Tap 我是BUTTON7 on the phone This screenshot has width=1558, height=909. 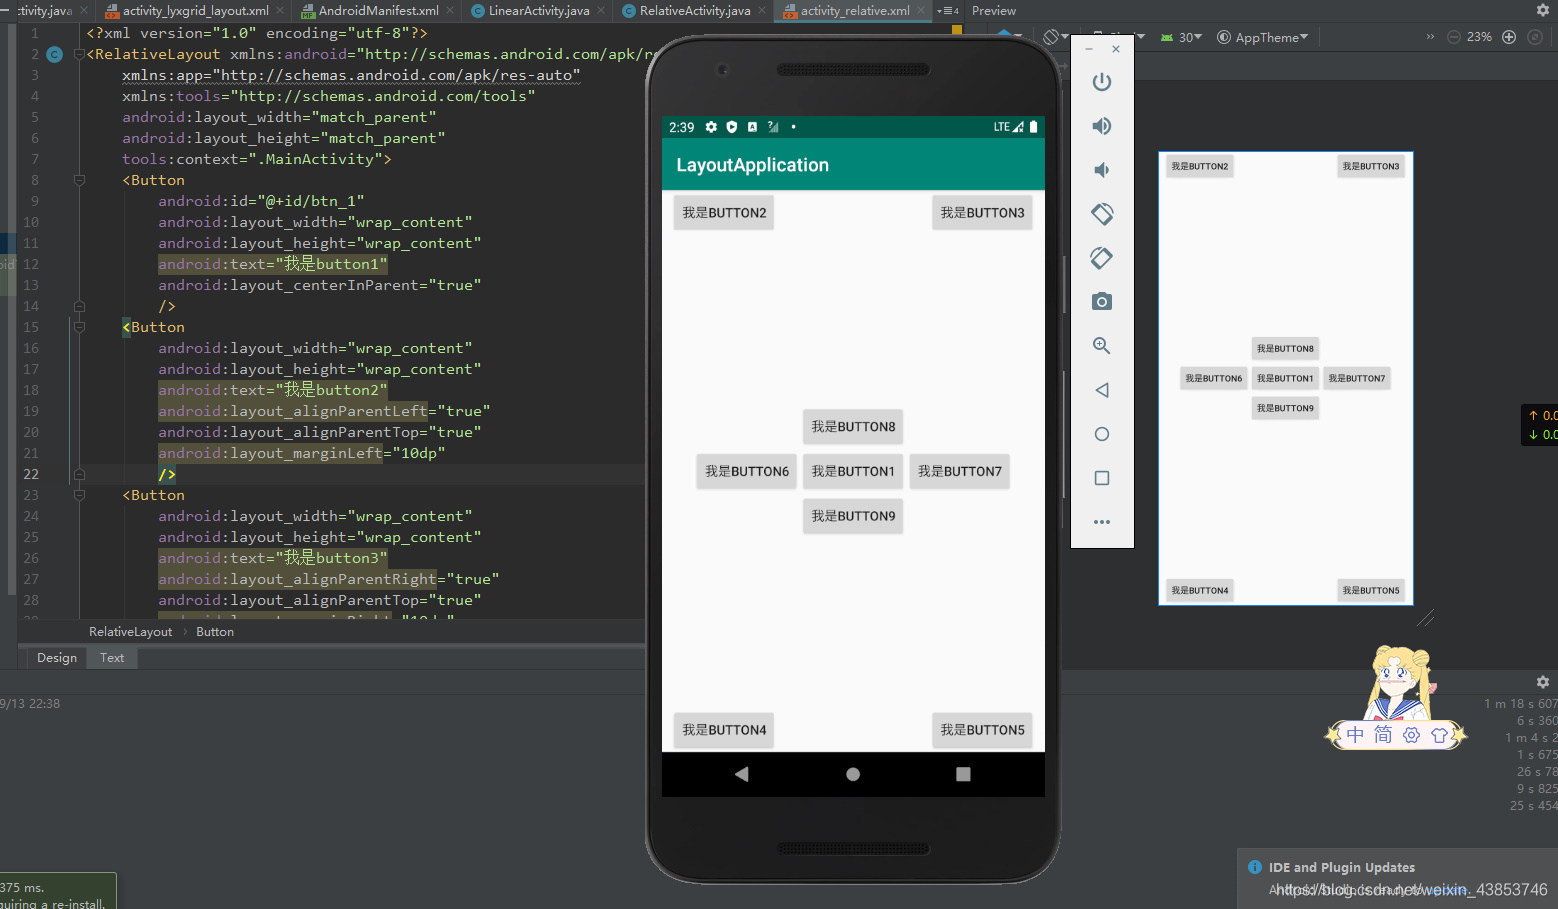[x=960, y=472]
